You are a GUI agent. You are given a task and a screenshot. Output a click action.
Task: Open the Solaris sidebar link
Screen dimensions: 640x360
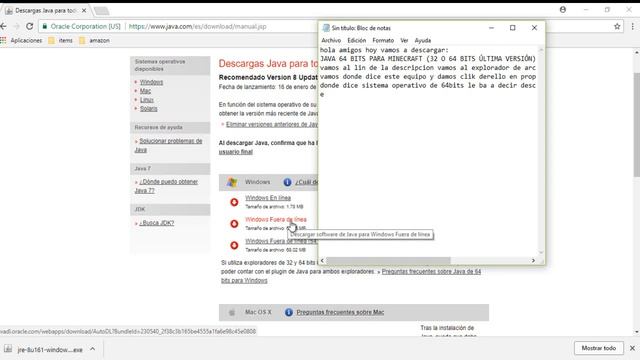point(148,109)
